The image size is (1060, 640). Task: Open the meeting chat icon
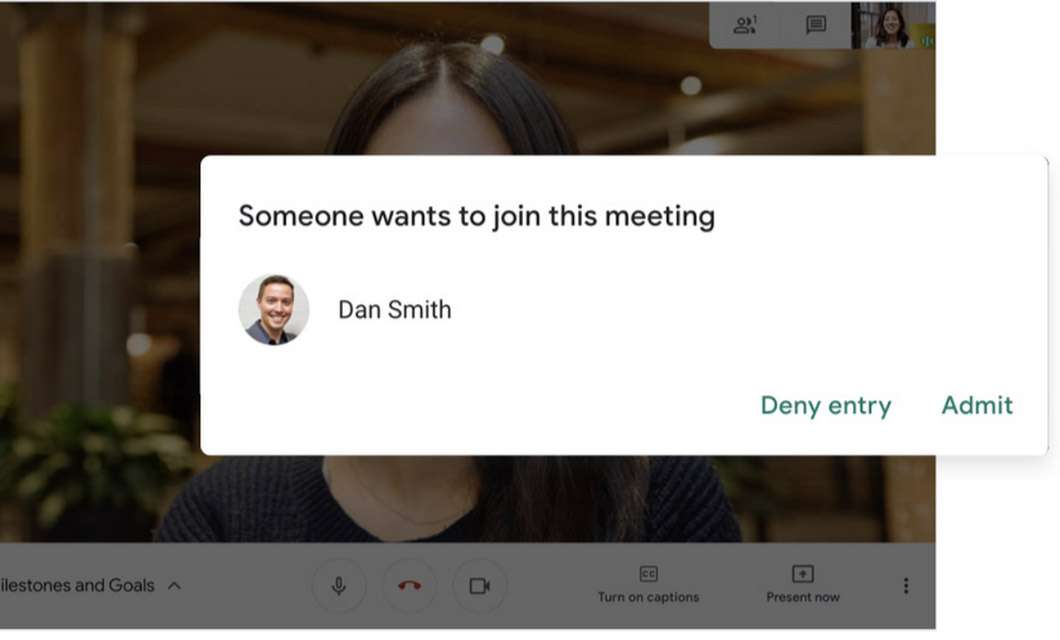coord(816,25)
